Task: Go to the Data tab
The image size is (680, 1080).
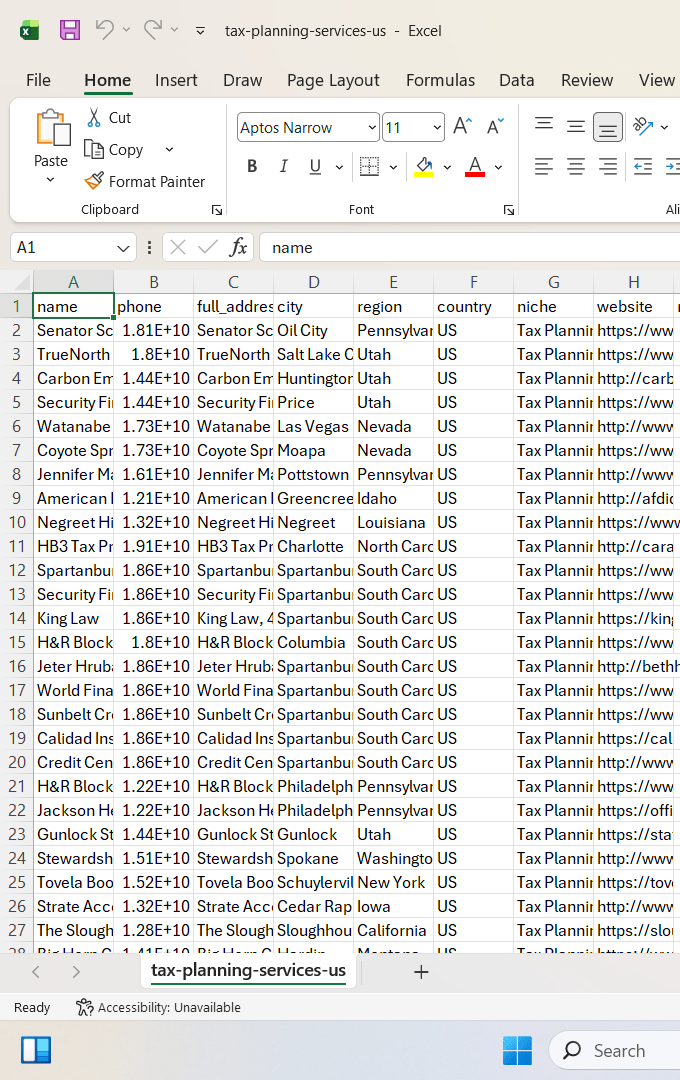Action: 517,80
